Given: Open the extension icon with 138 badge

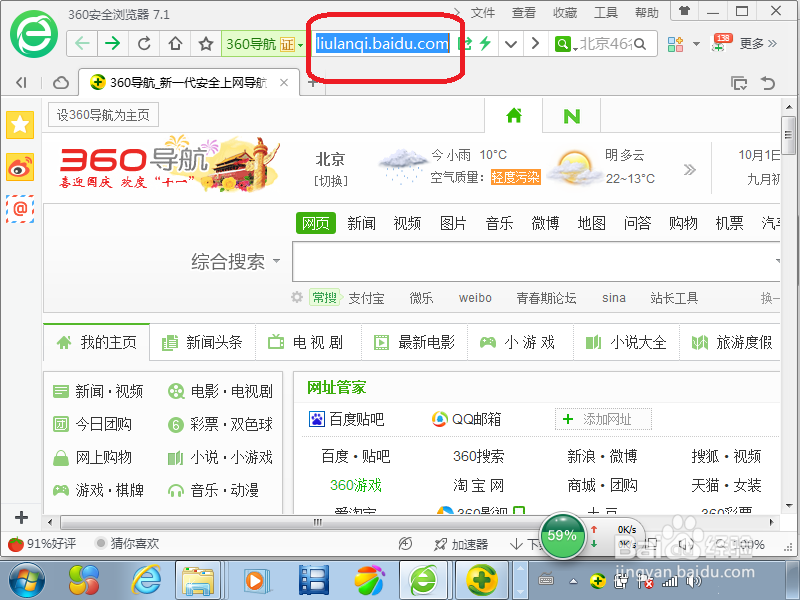Looking at the screenshot, I should click(x=721, y=43).
